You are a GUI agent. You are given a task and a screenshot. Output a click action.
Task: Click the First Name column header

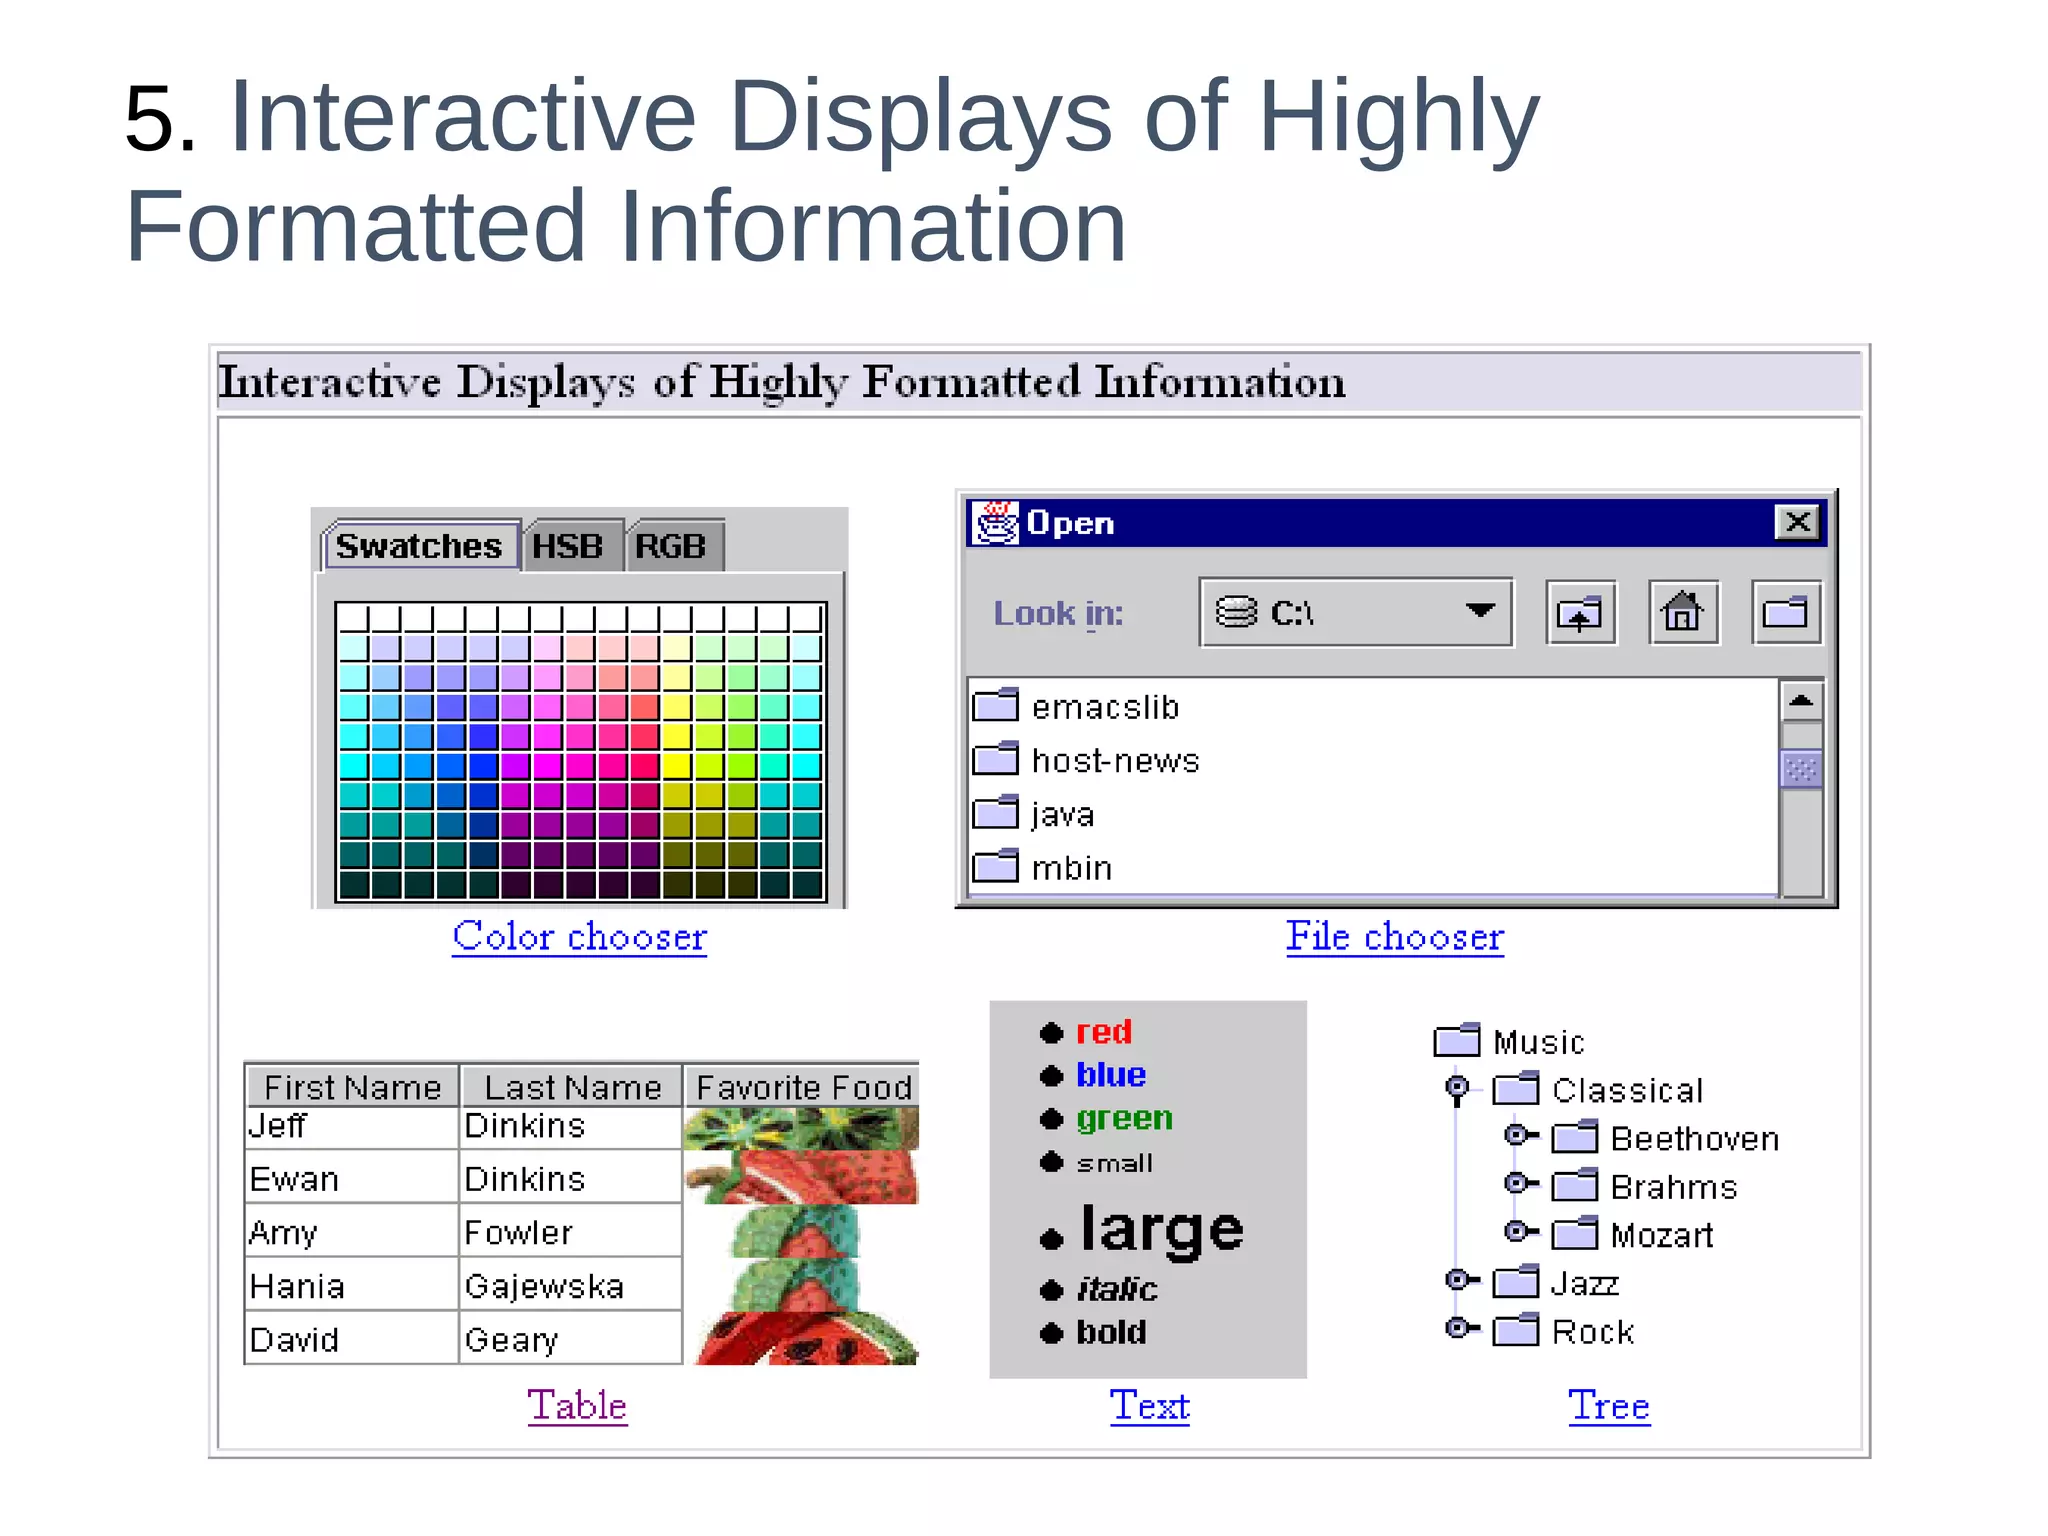pyautogui.click(x=352, y=1087)
